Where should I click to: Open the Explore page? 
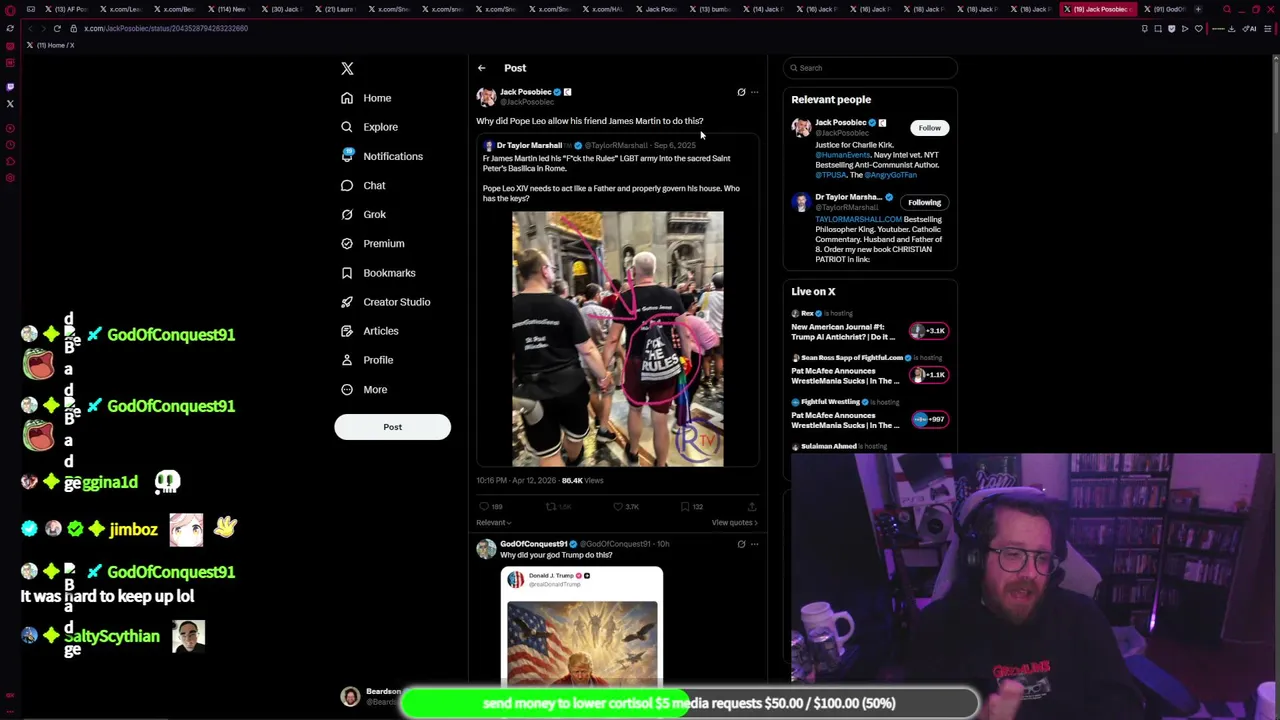click(x=369, y=127)
